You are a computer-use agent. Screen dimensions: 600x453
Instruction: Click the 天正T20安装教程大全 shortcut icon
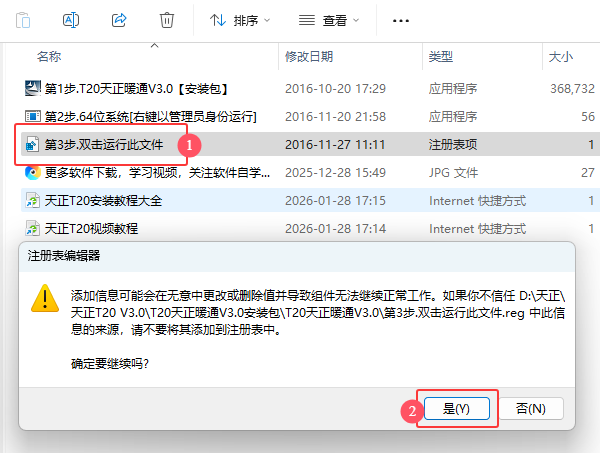point(33,200)
